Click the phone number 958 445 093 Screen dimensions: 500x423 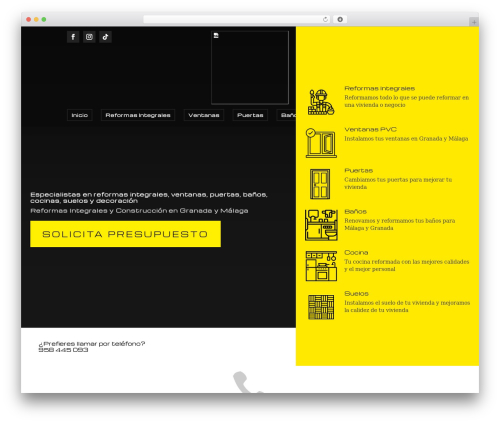(x=63, y=350)
